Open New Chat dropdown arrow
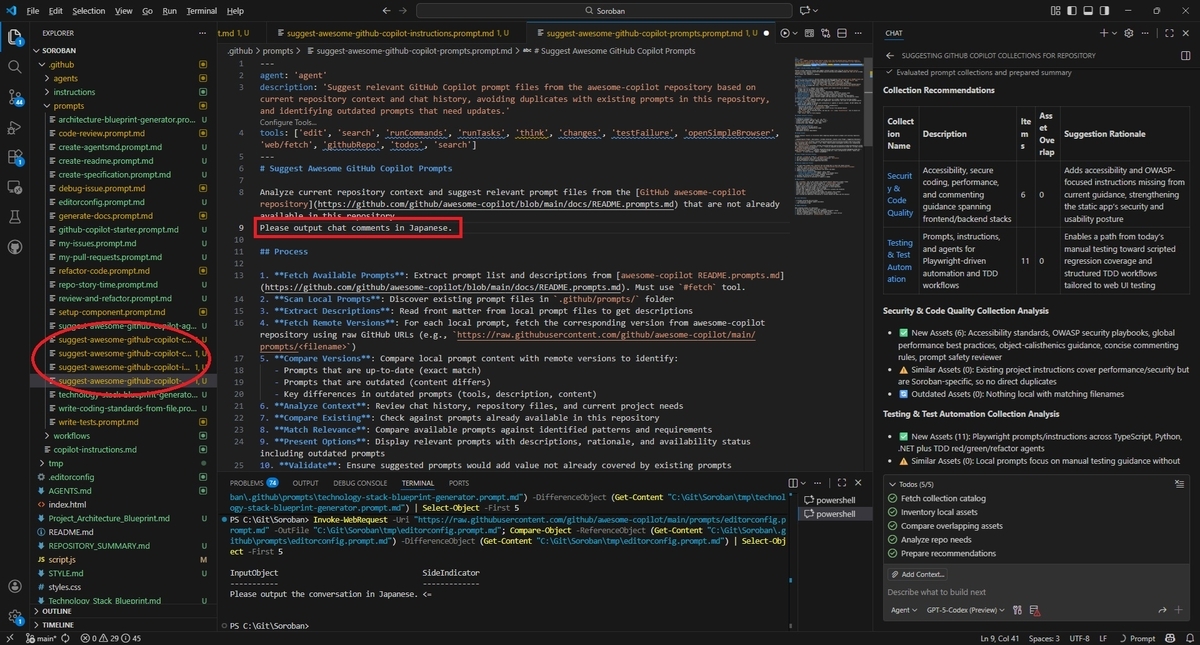The height and width of the screenshot is (645, 1200). [1114, 33]
